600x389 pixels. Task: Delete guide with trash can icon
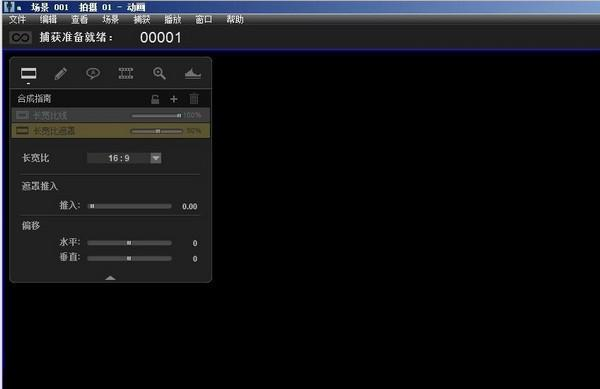(194, 99)
